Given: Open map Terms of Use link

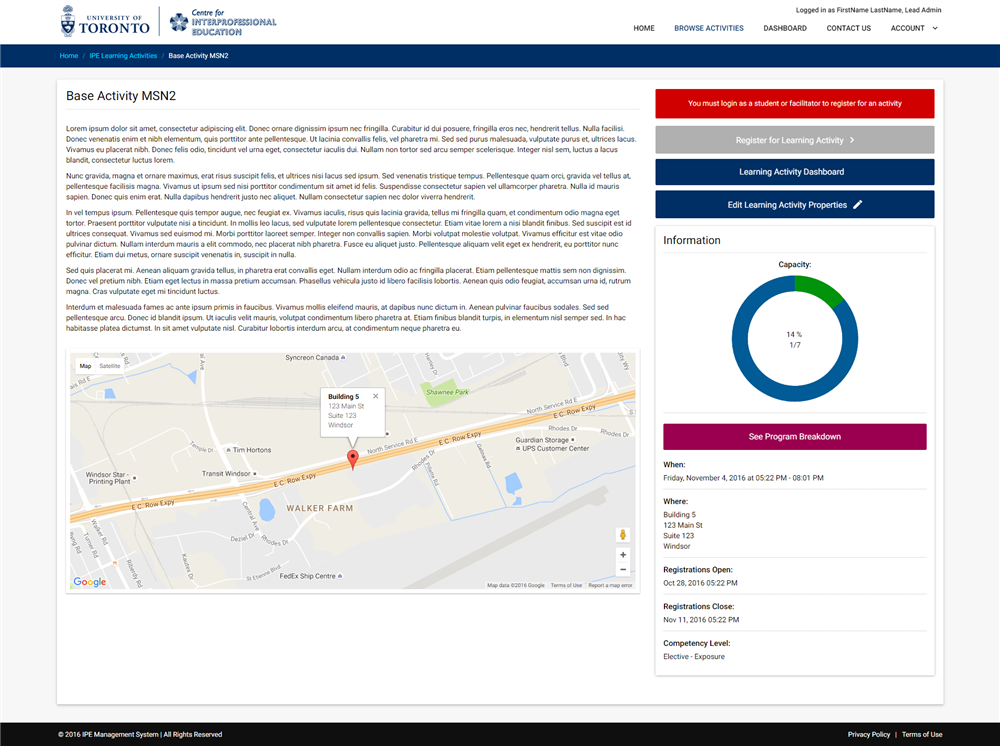Looking at the screenshot, I should coord(566,585).
